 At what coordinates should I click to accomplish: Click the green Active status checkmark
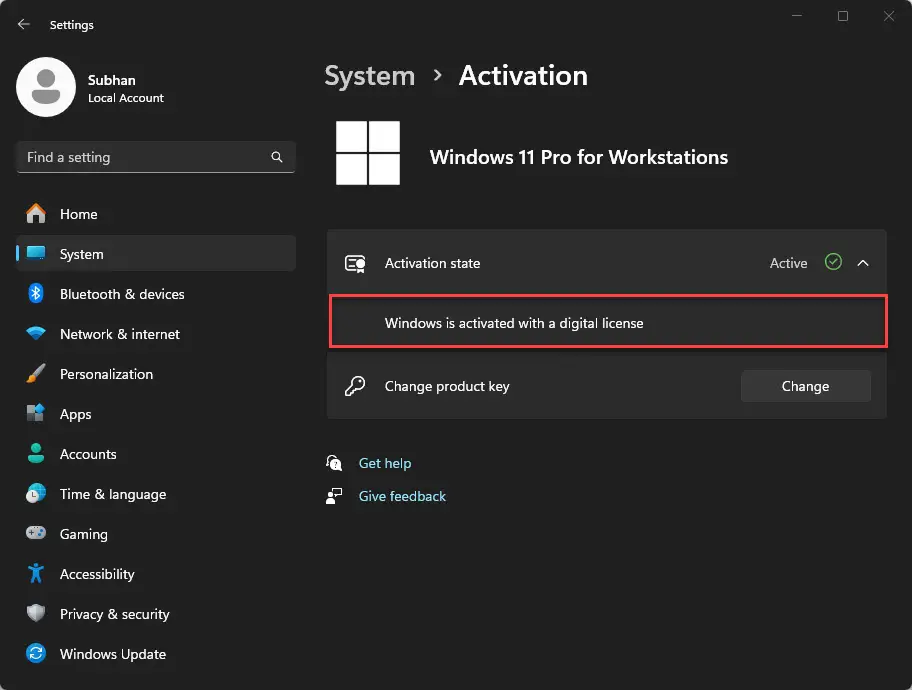coord(833,262)
